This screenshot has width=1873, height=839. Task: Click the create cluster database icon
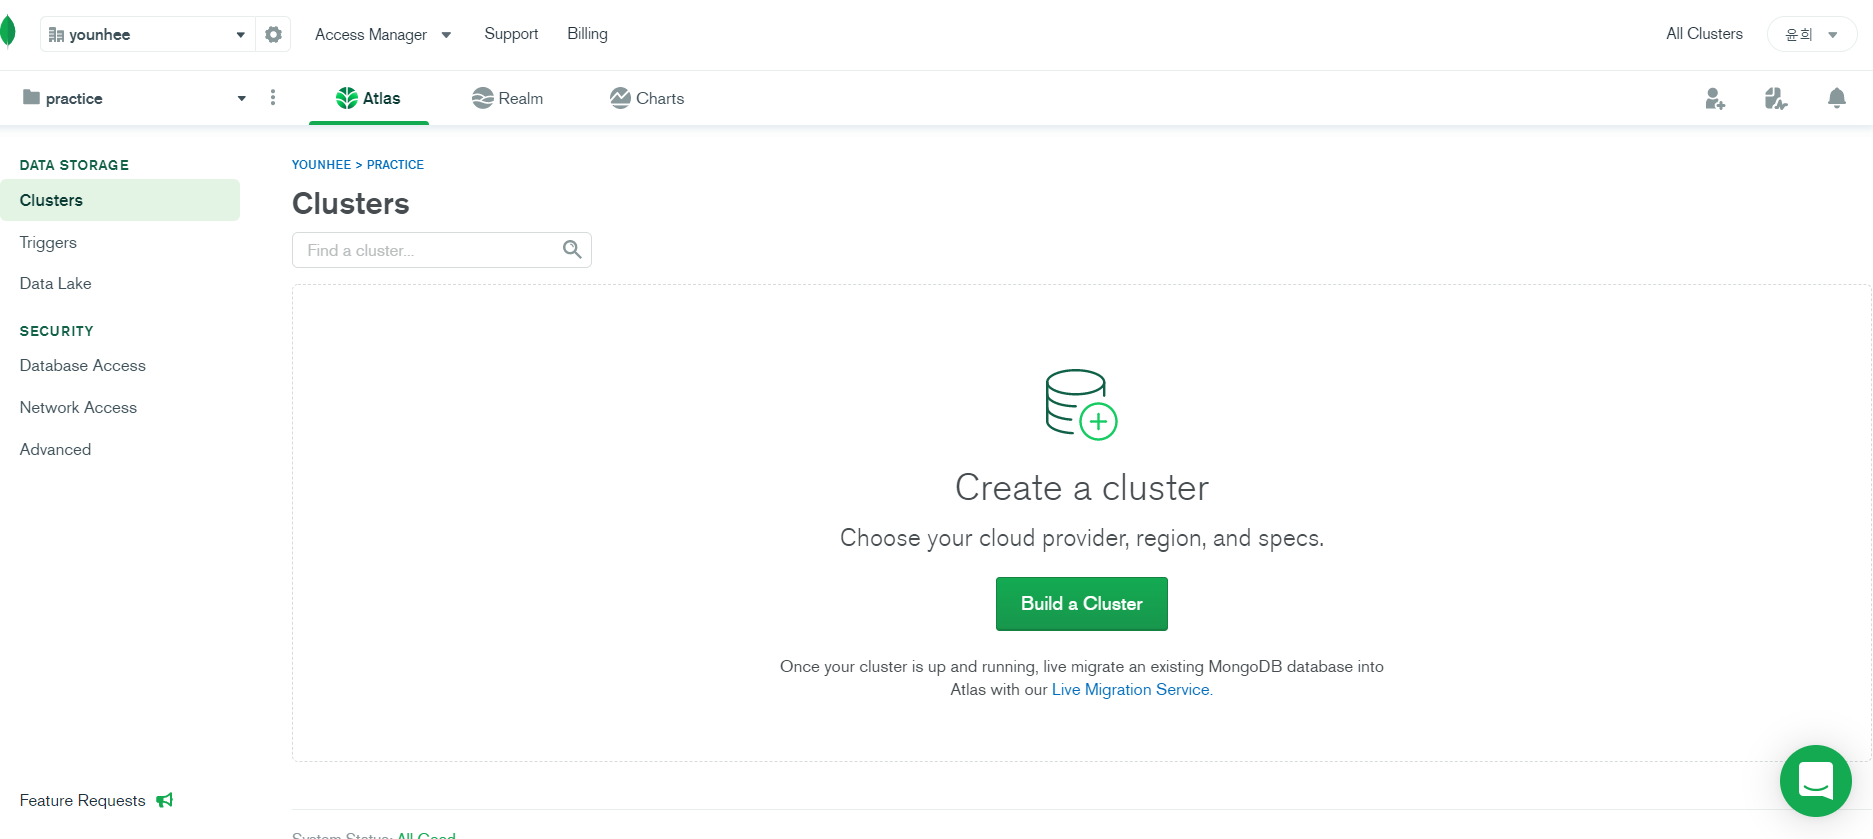tap(1081, 404)
